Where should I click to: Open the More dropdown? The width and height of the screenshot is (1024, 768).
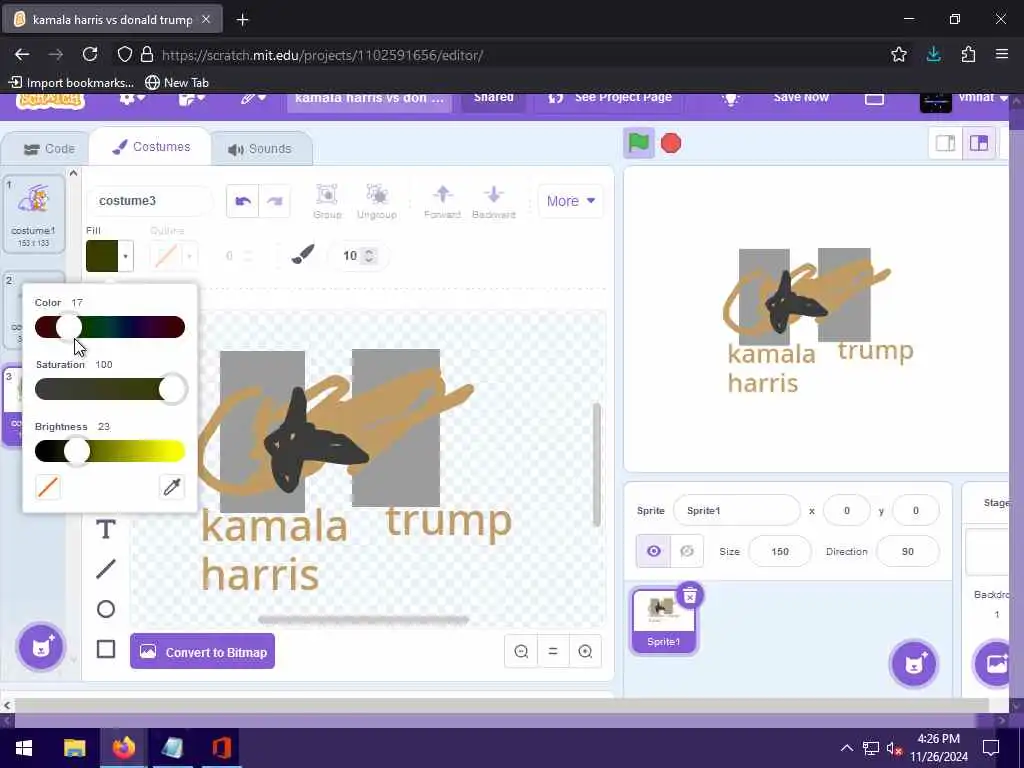click(x=570, y=201)
